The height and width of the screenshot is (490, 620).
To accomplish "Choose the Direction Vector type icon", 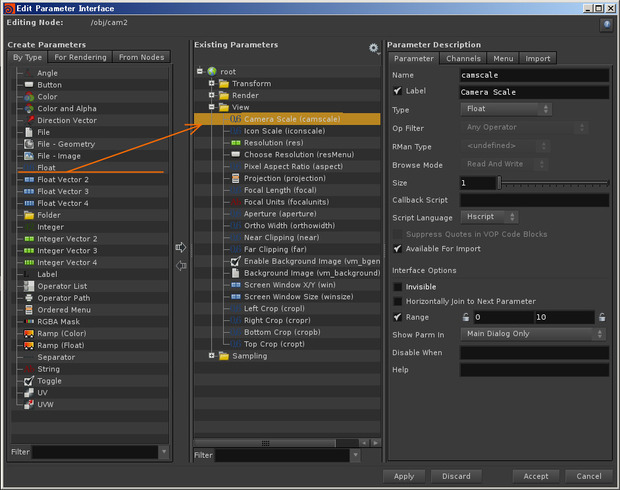I will click(x=30, y=120).
